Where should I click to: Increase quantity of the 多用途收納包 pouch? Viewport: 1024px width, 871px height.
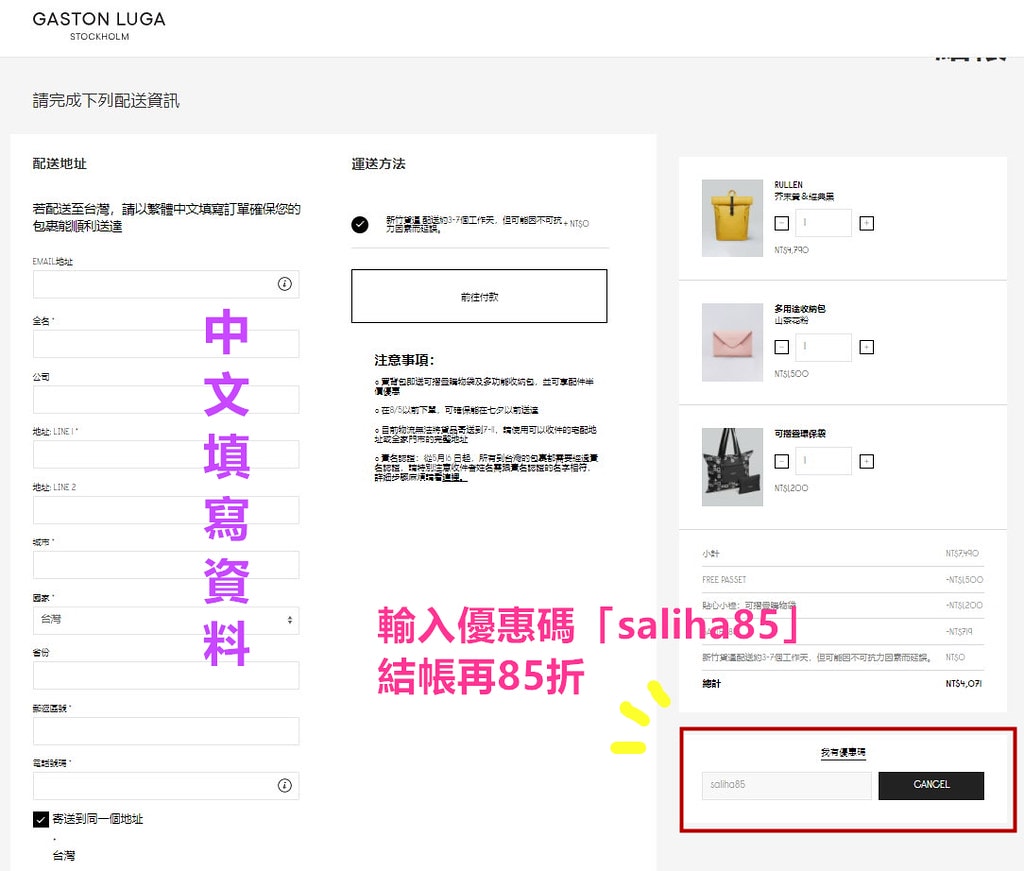867,347
